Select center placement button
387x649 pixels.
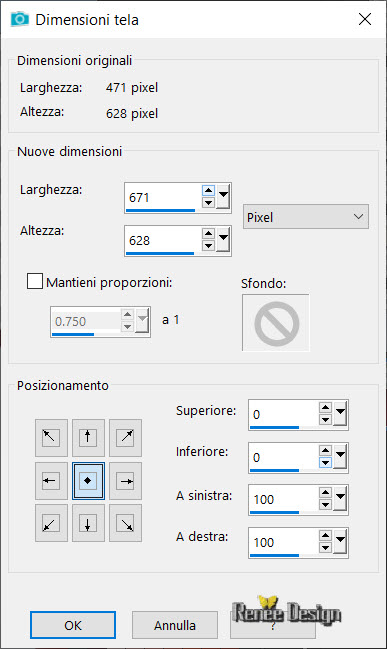coord(88,481)
